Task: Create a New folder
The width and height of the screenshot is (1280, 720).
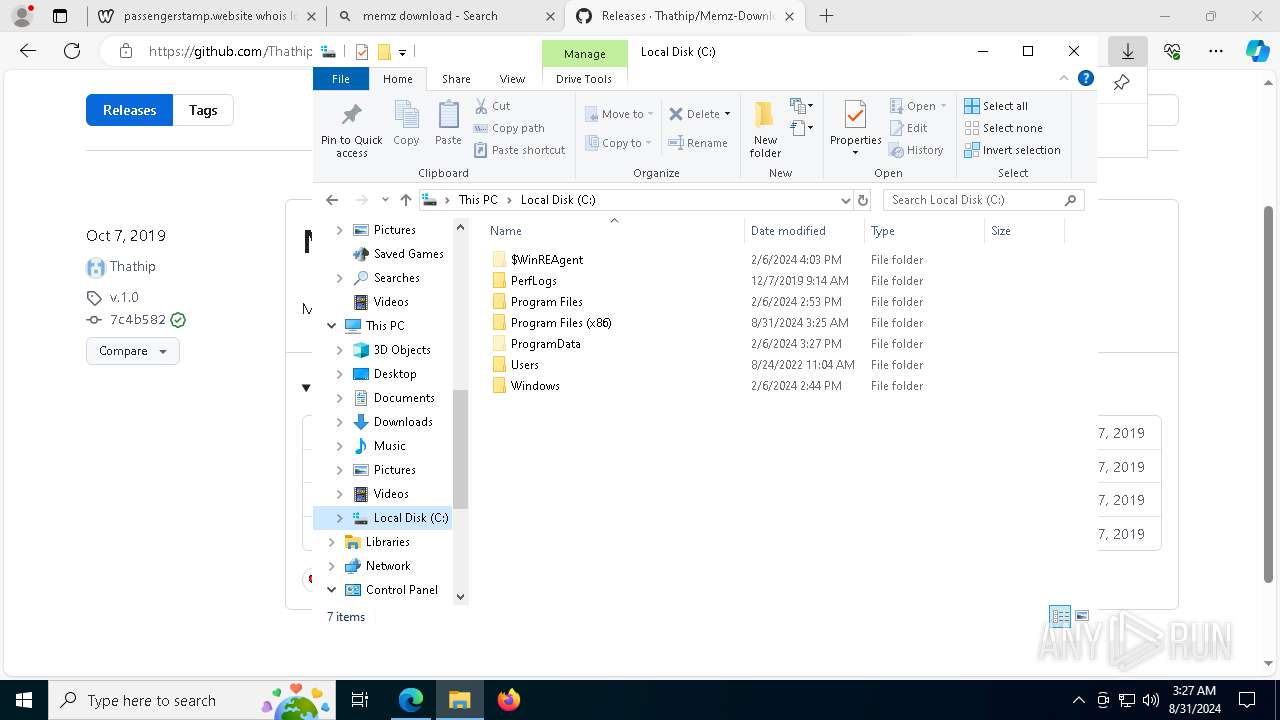Action: click(x=765, y=129)
